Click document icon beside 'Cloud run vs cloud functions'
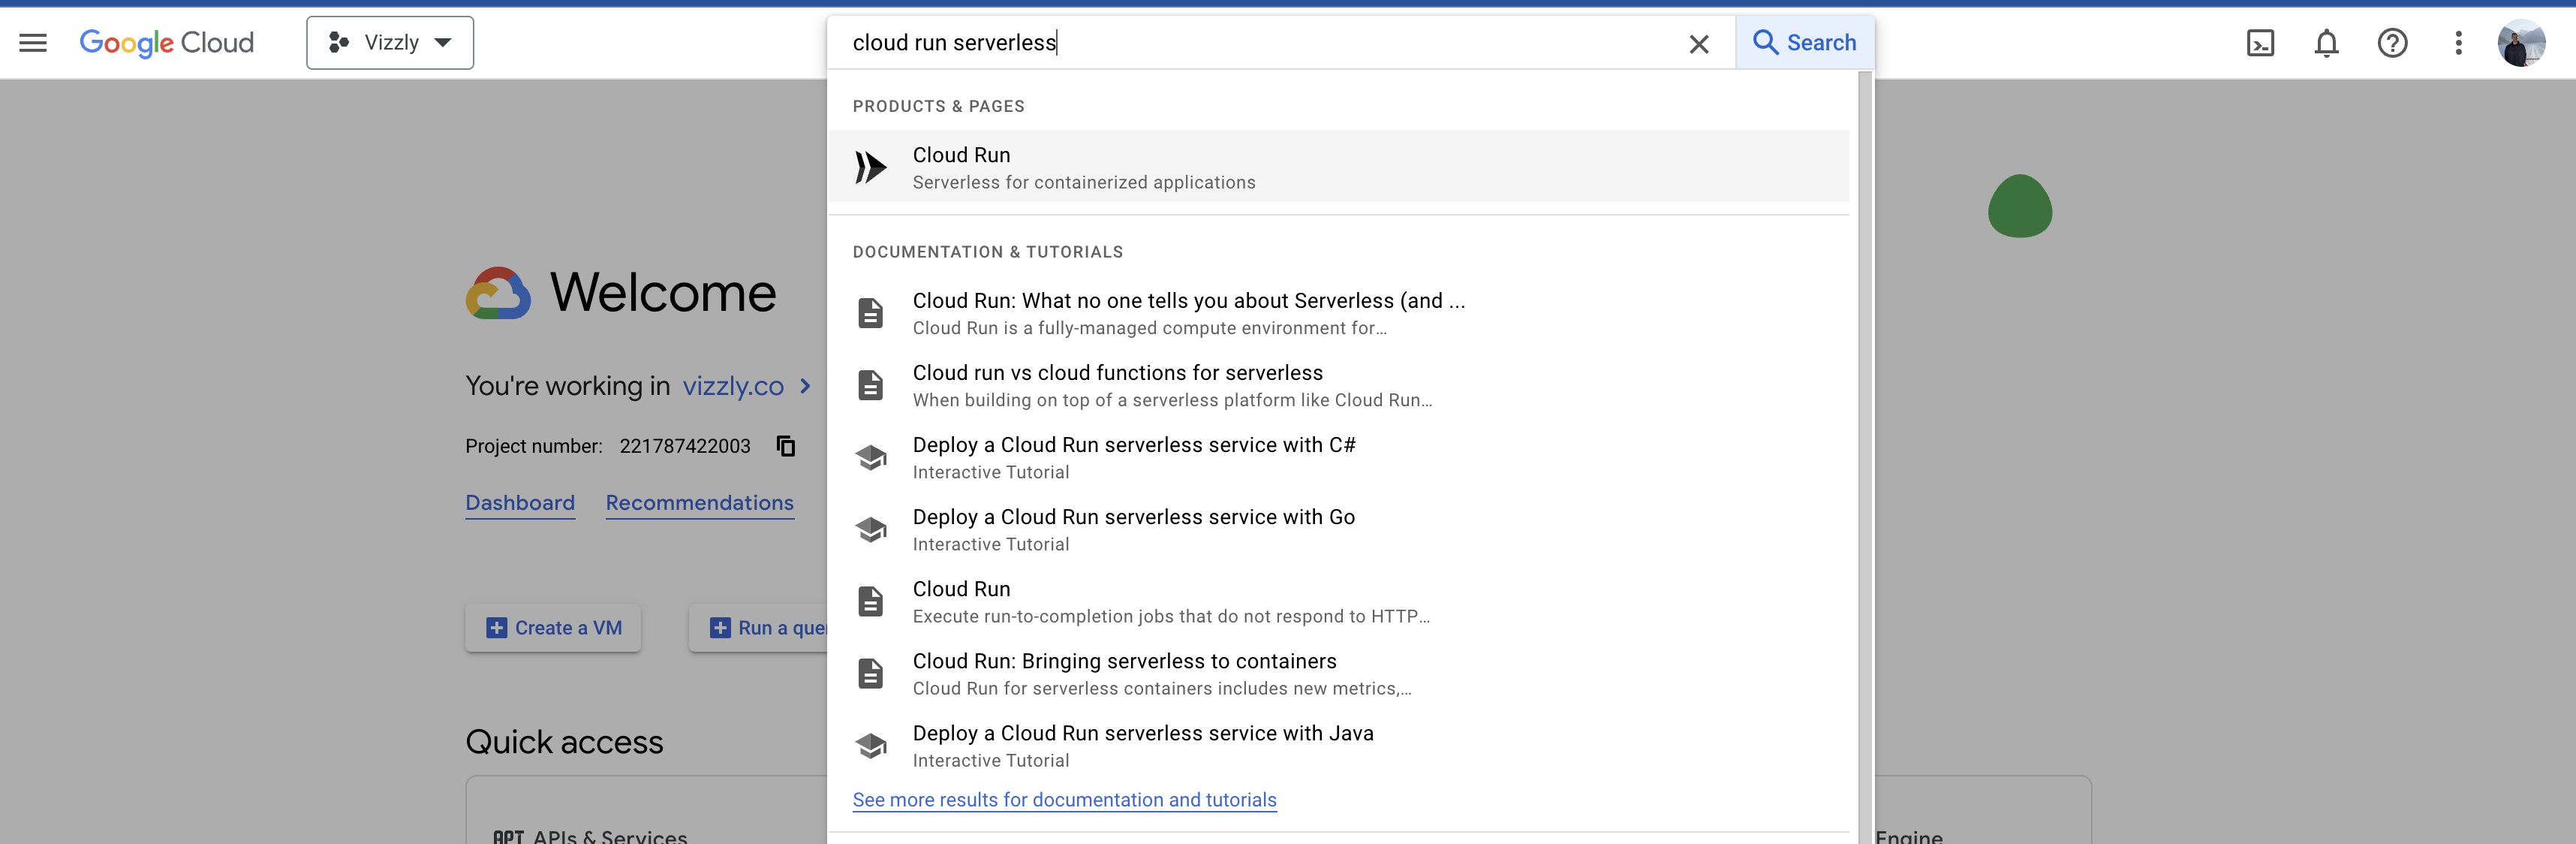Viewport: 2576px width, 844px height. tap(870, 385)
